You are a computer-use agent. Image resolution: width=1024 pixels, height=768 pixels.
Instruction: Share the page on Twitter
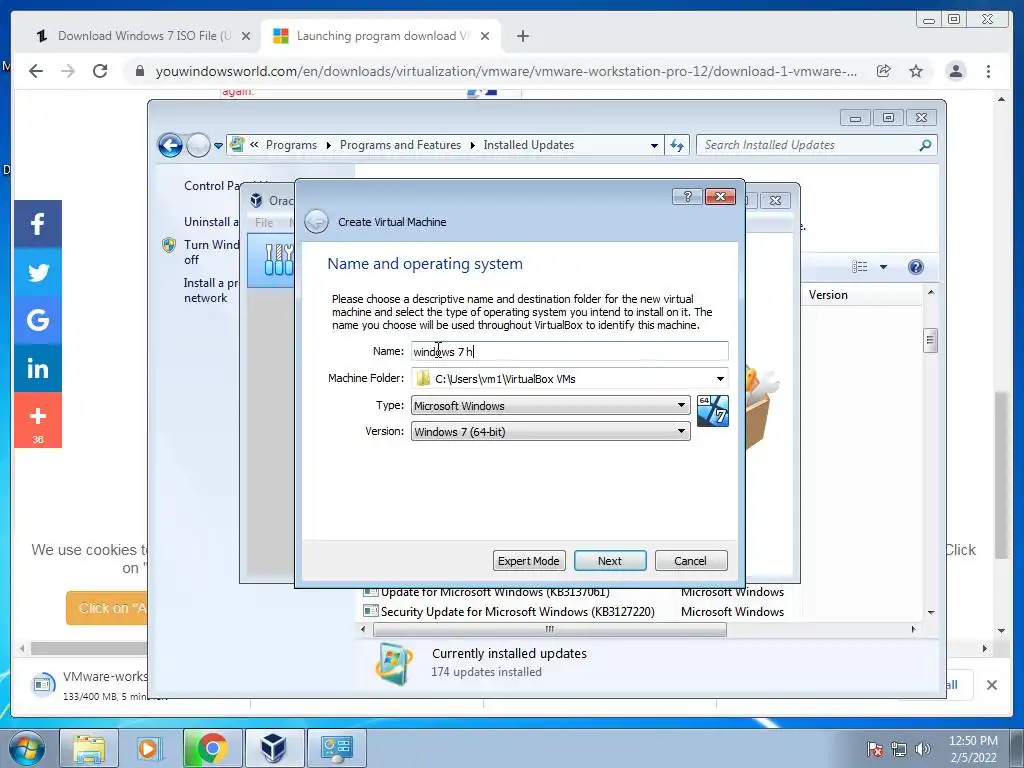(x=38, y=272)
